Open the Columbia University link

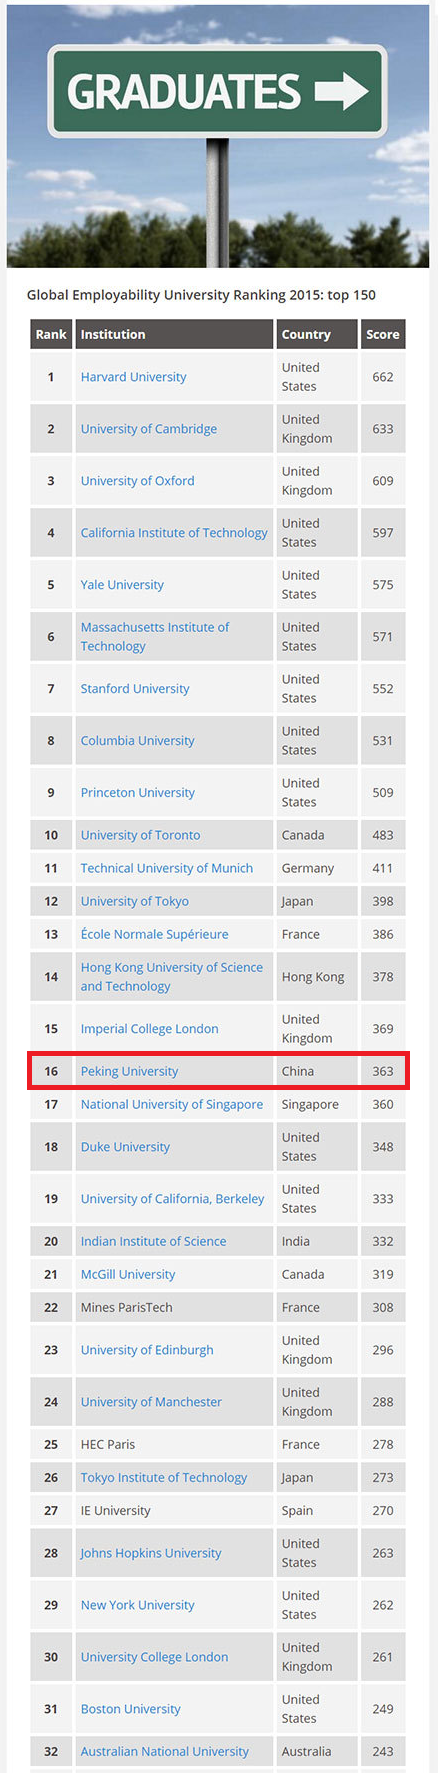pyautogui.click(x=138, y=741)
